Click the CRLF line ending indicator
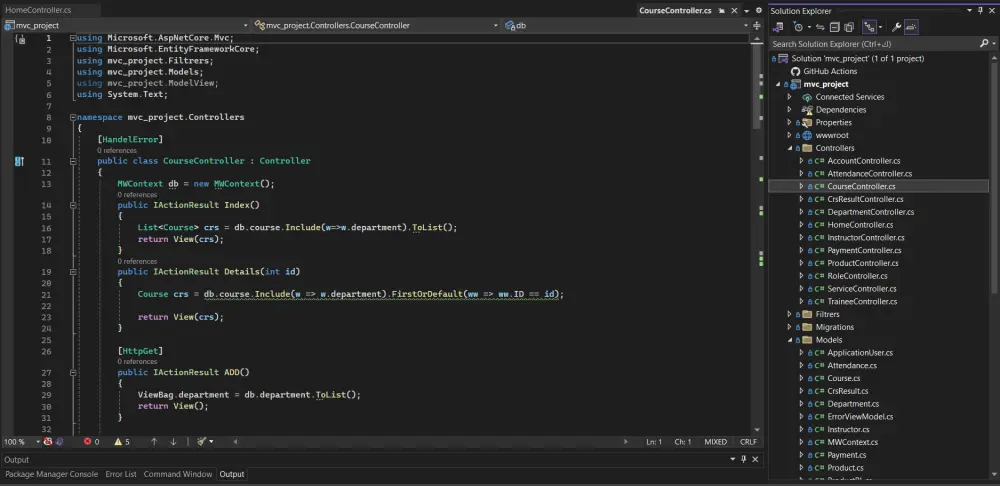1000x486 pixels. (748, 441)
